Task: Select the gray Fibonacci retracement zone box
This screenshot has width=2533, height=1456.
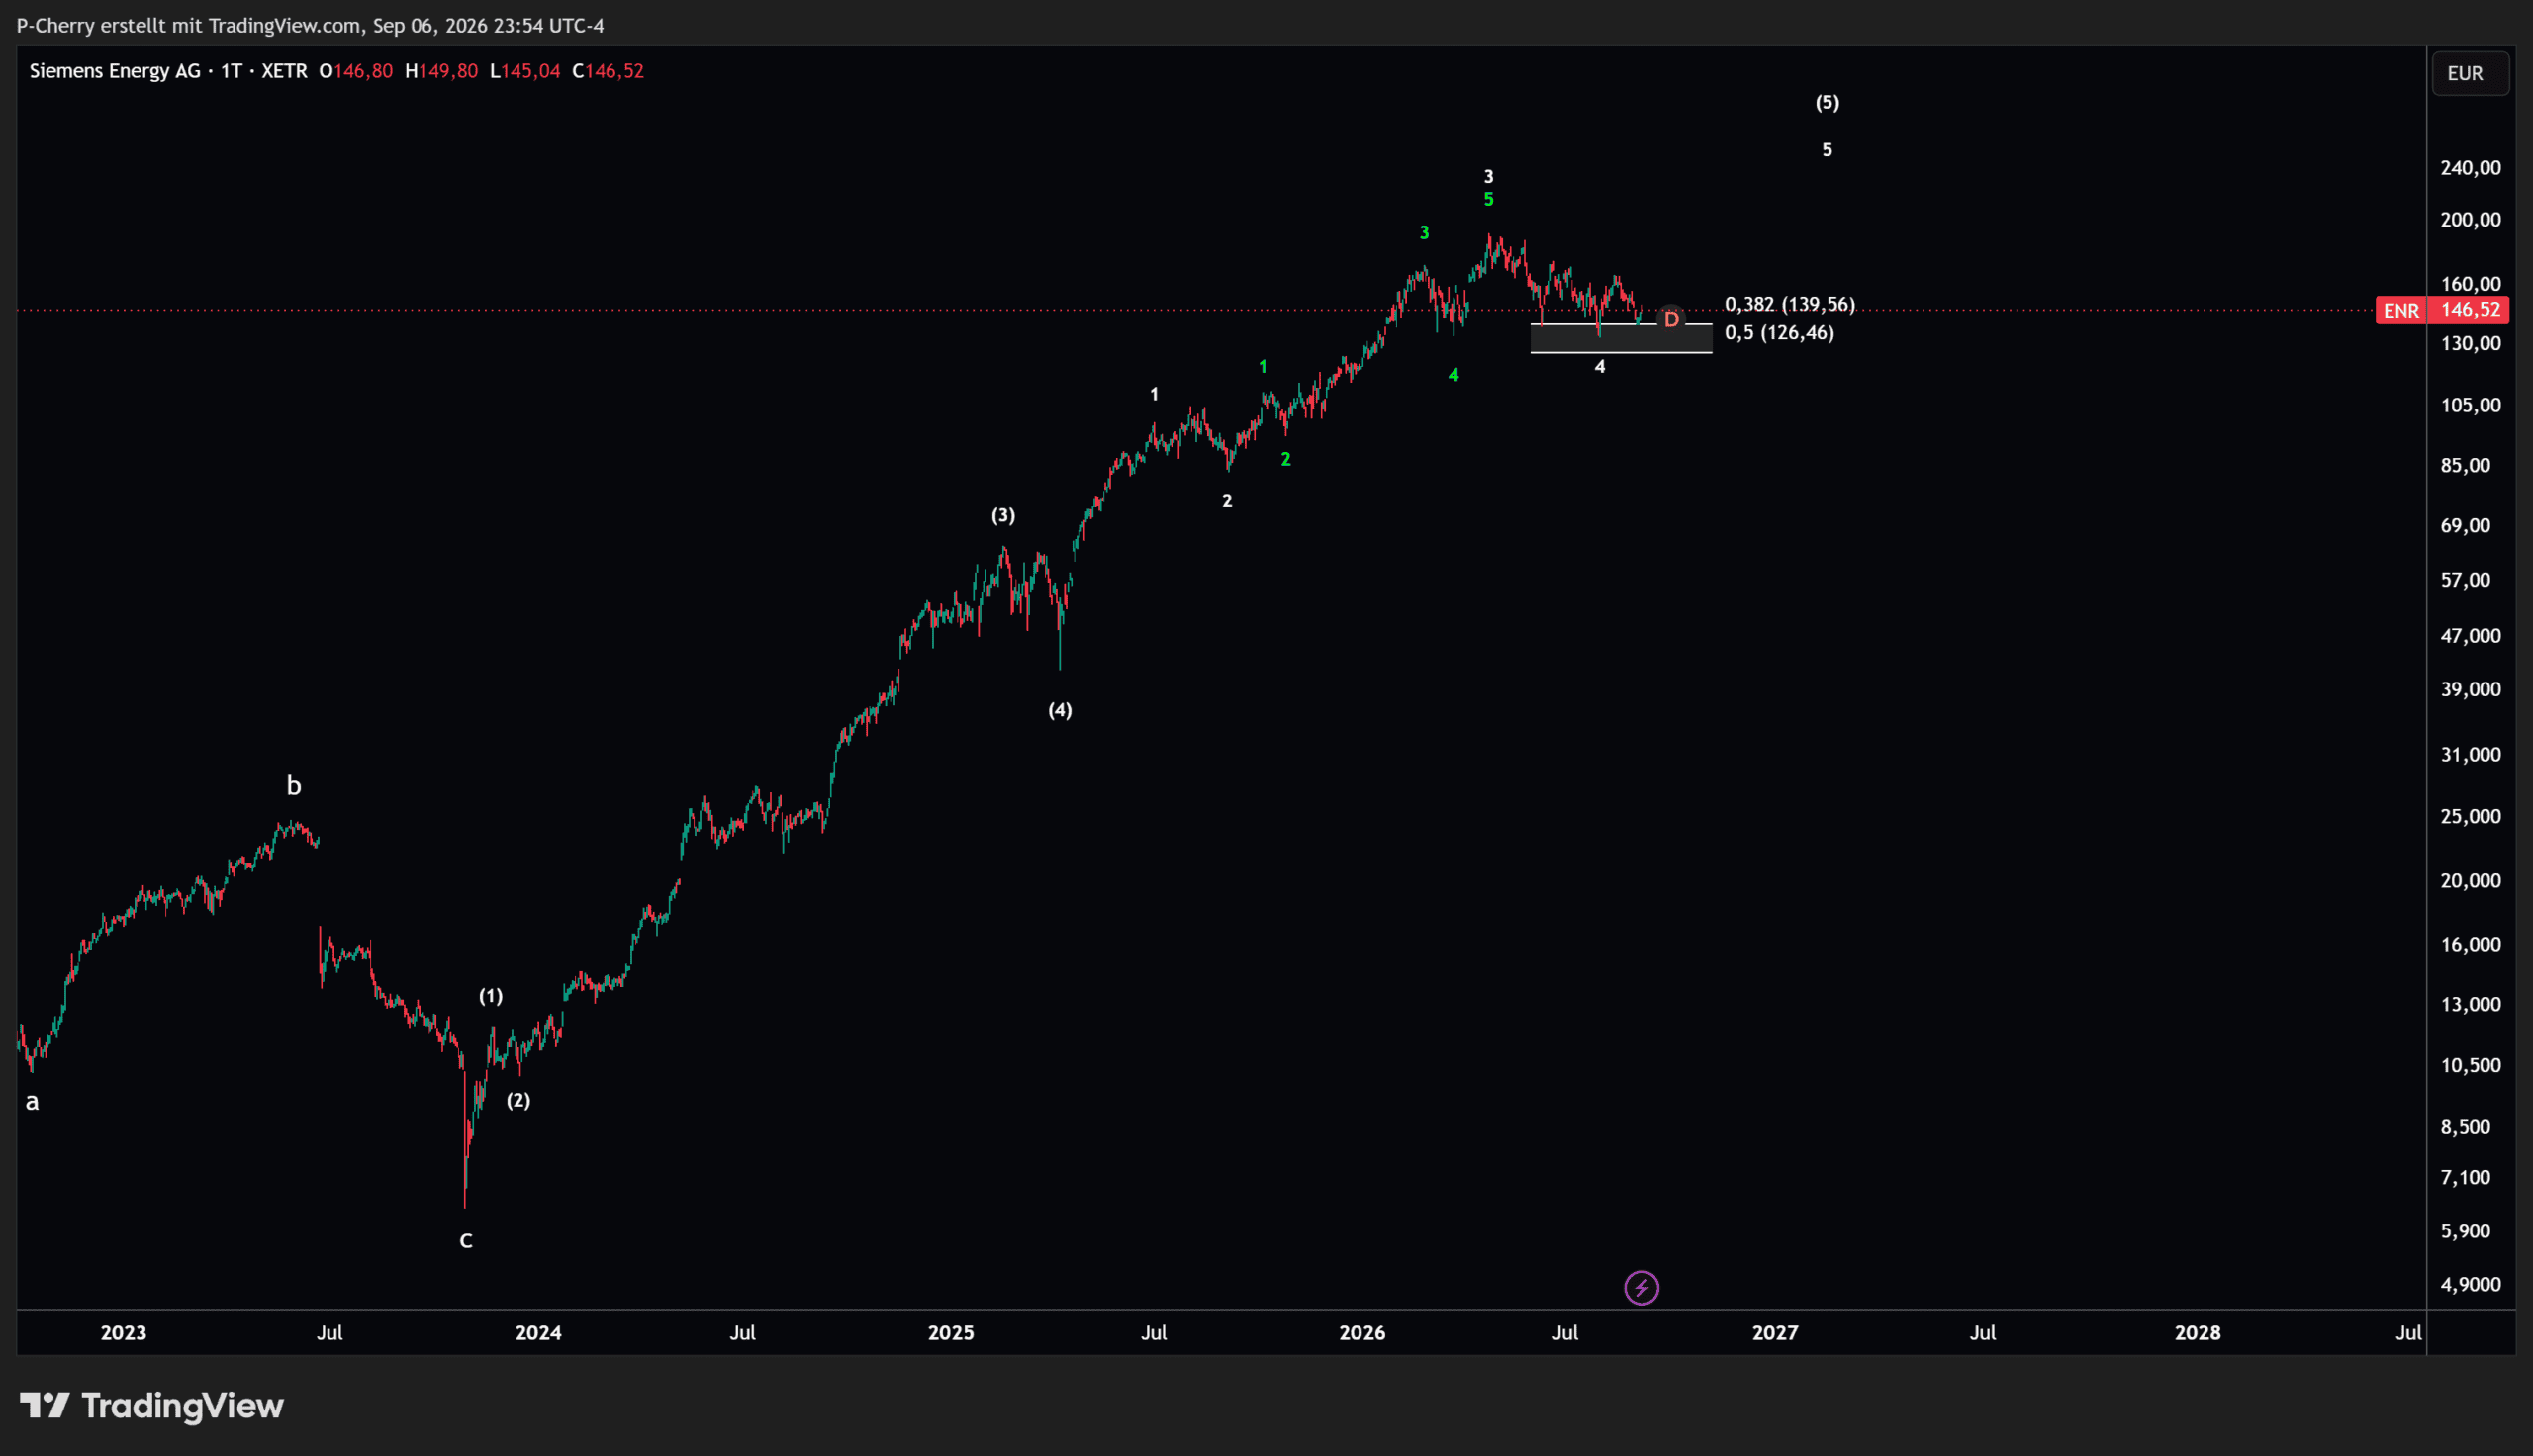Action: pos(1621,338)
